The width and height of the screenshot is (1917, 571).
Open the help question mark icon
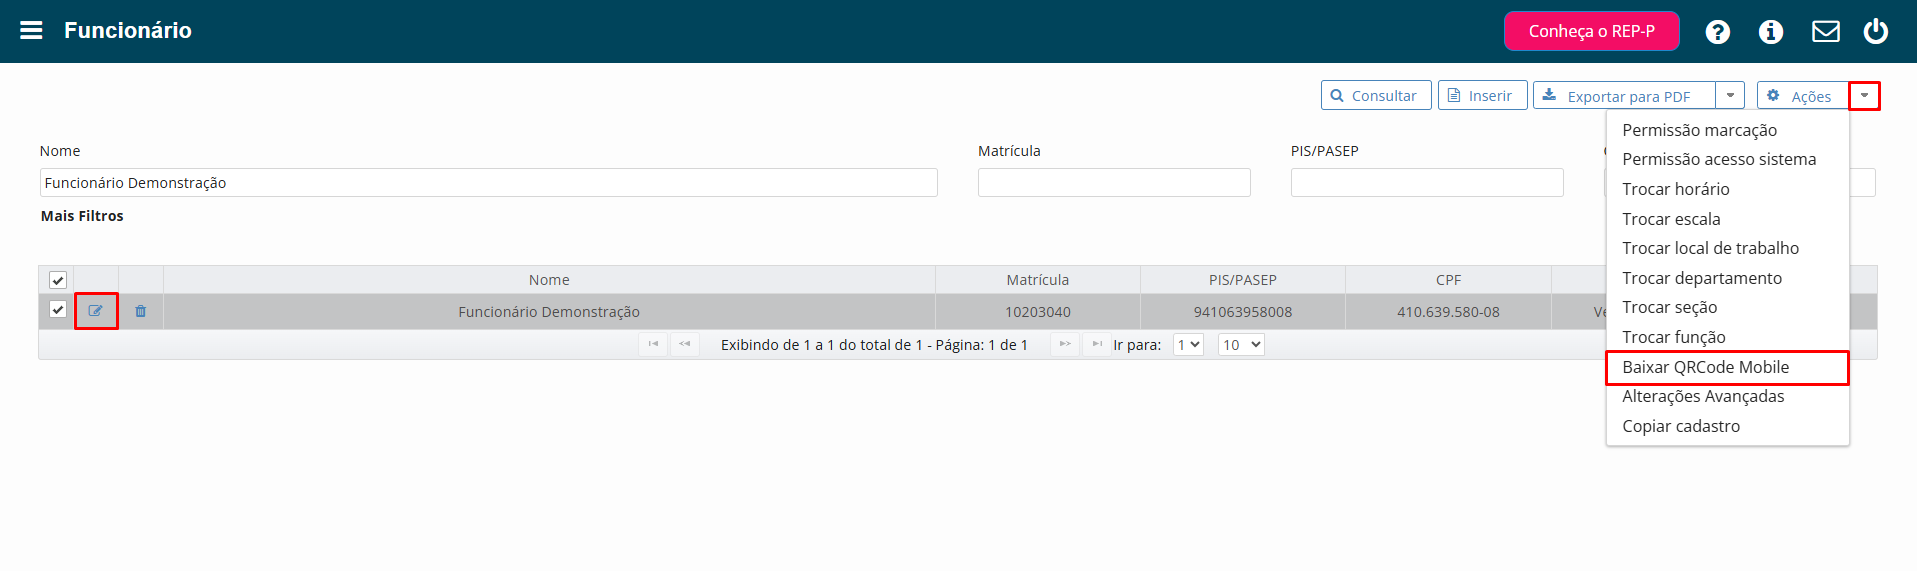[x=1718, y=32]
